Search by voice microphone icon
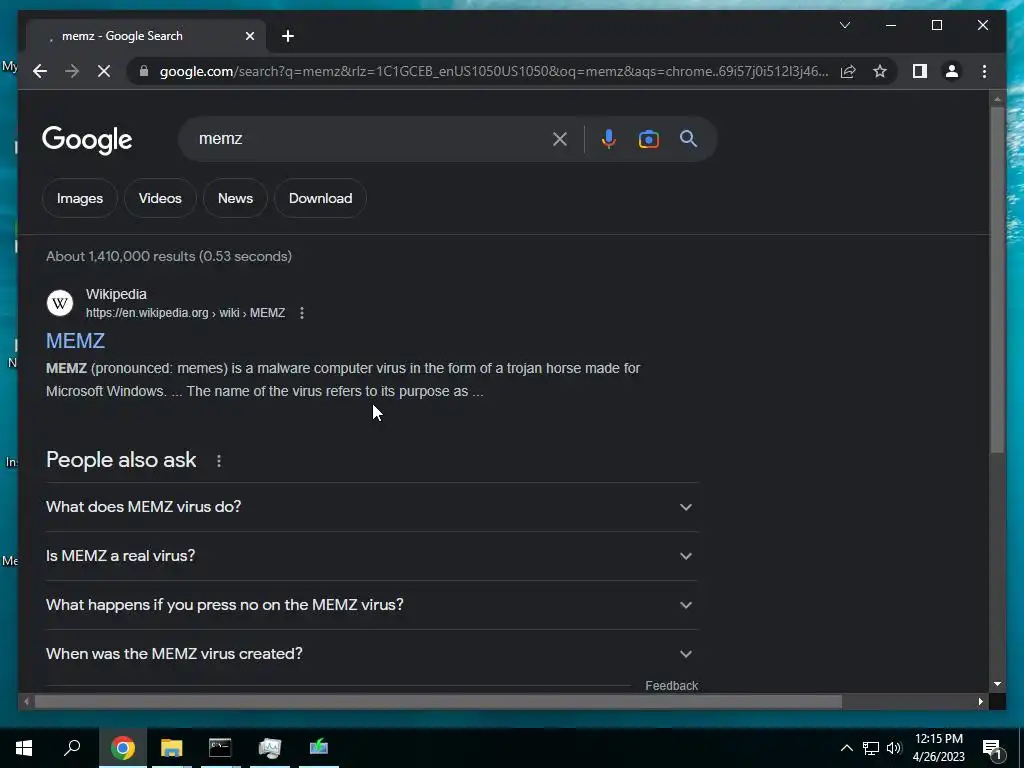 click(x=609, y=139)
